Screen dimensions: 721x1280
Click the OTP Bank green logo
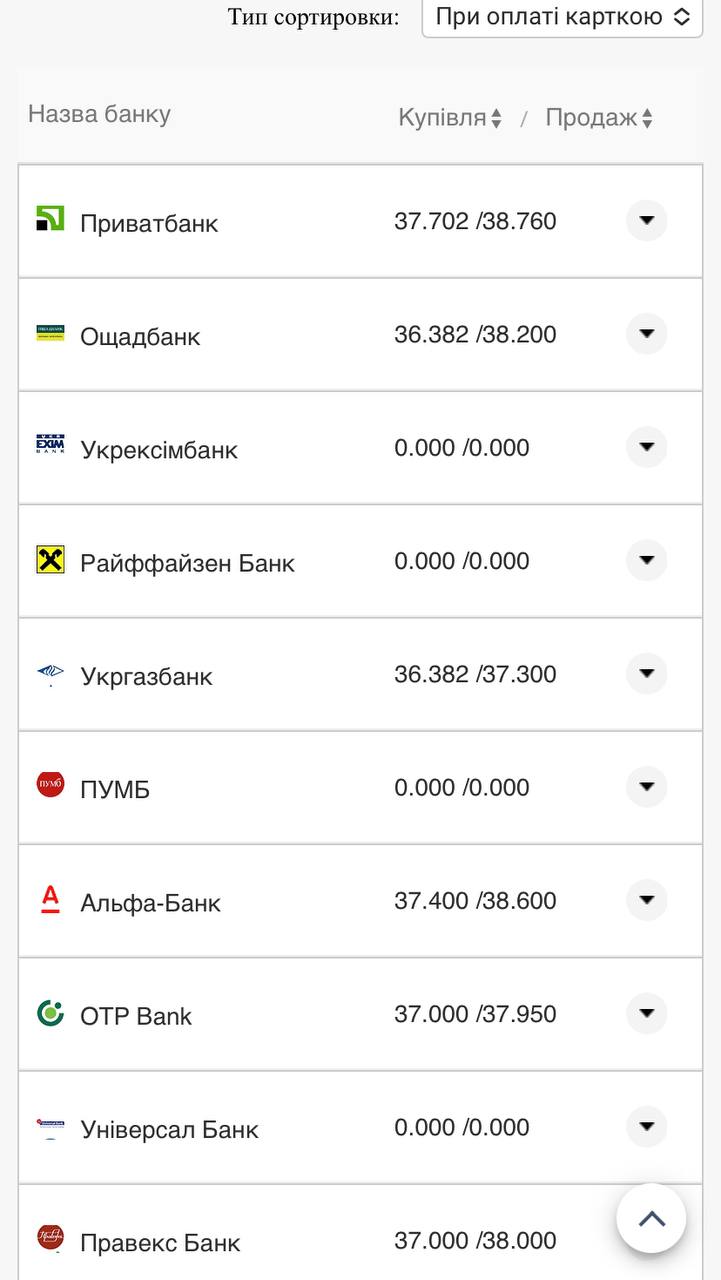(x=50, y=1013)
